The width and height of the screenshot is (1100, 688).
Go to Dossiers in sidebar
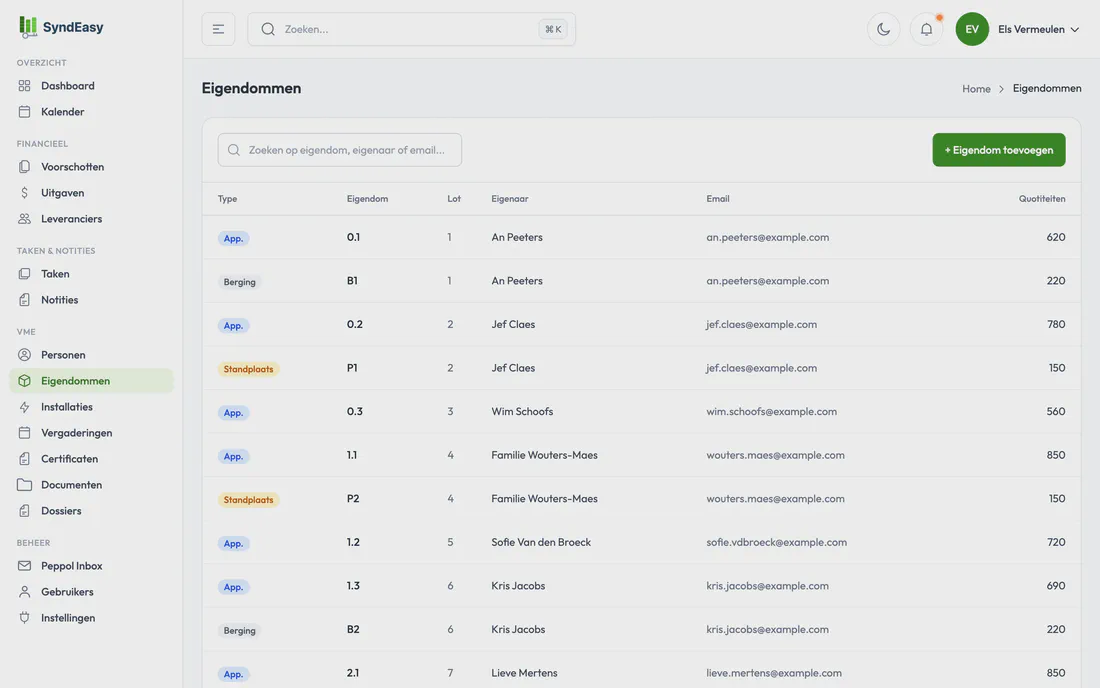click(x=91, y=511)
